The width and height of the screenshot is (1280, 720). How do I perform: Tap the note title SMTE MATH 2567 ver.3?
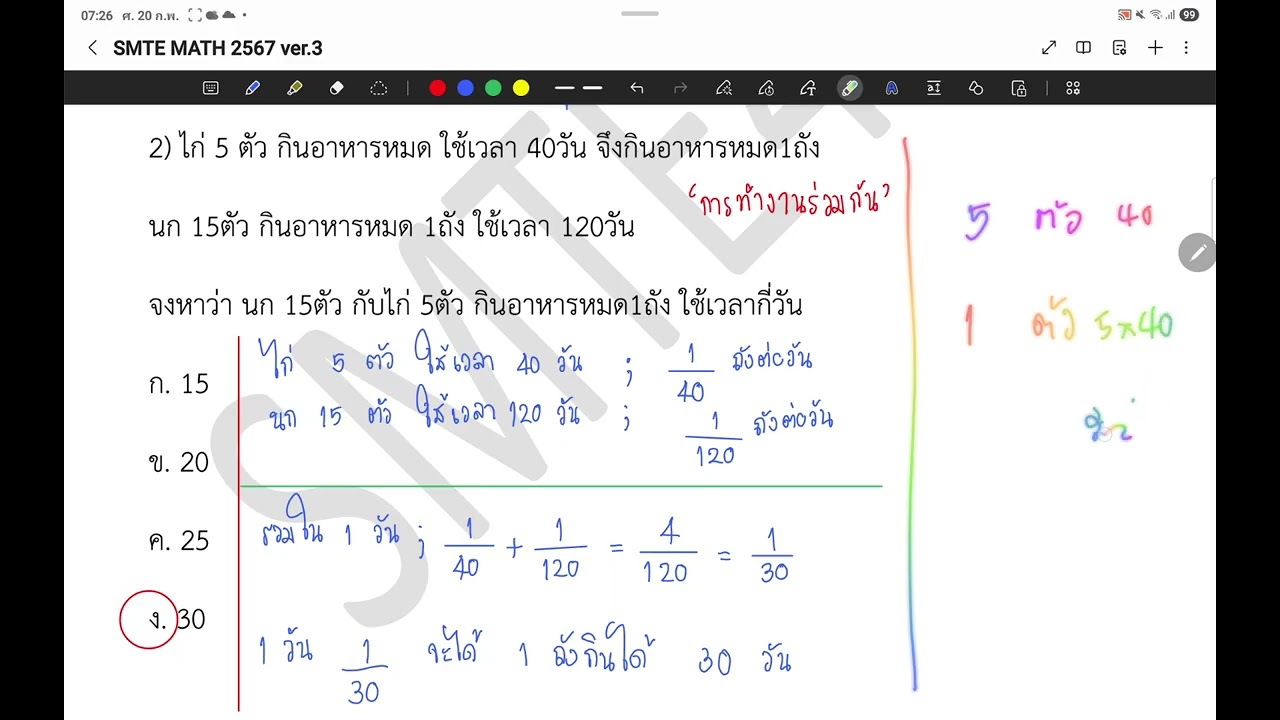point(218,48)
